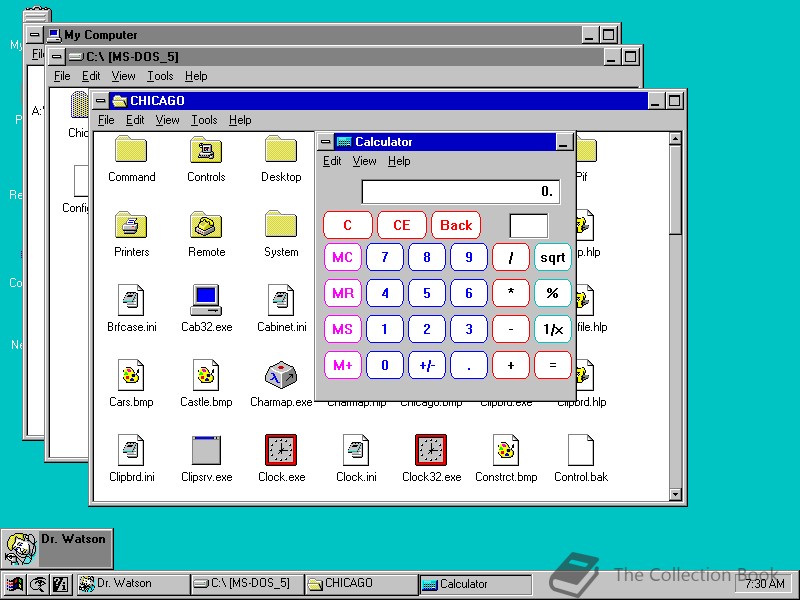
Task: Click the M+ memory add button
Action: (x=342, y=365)
